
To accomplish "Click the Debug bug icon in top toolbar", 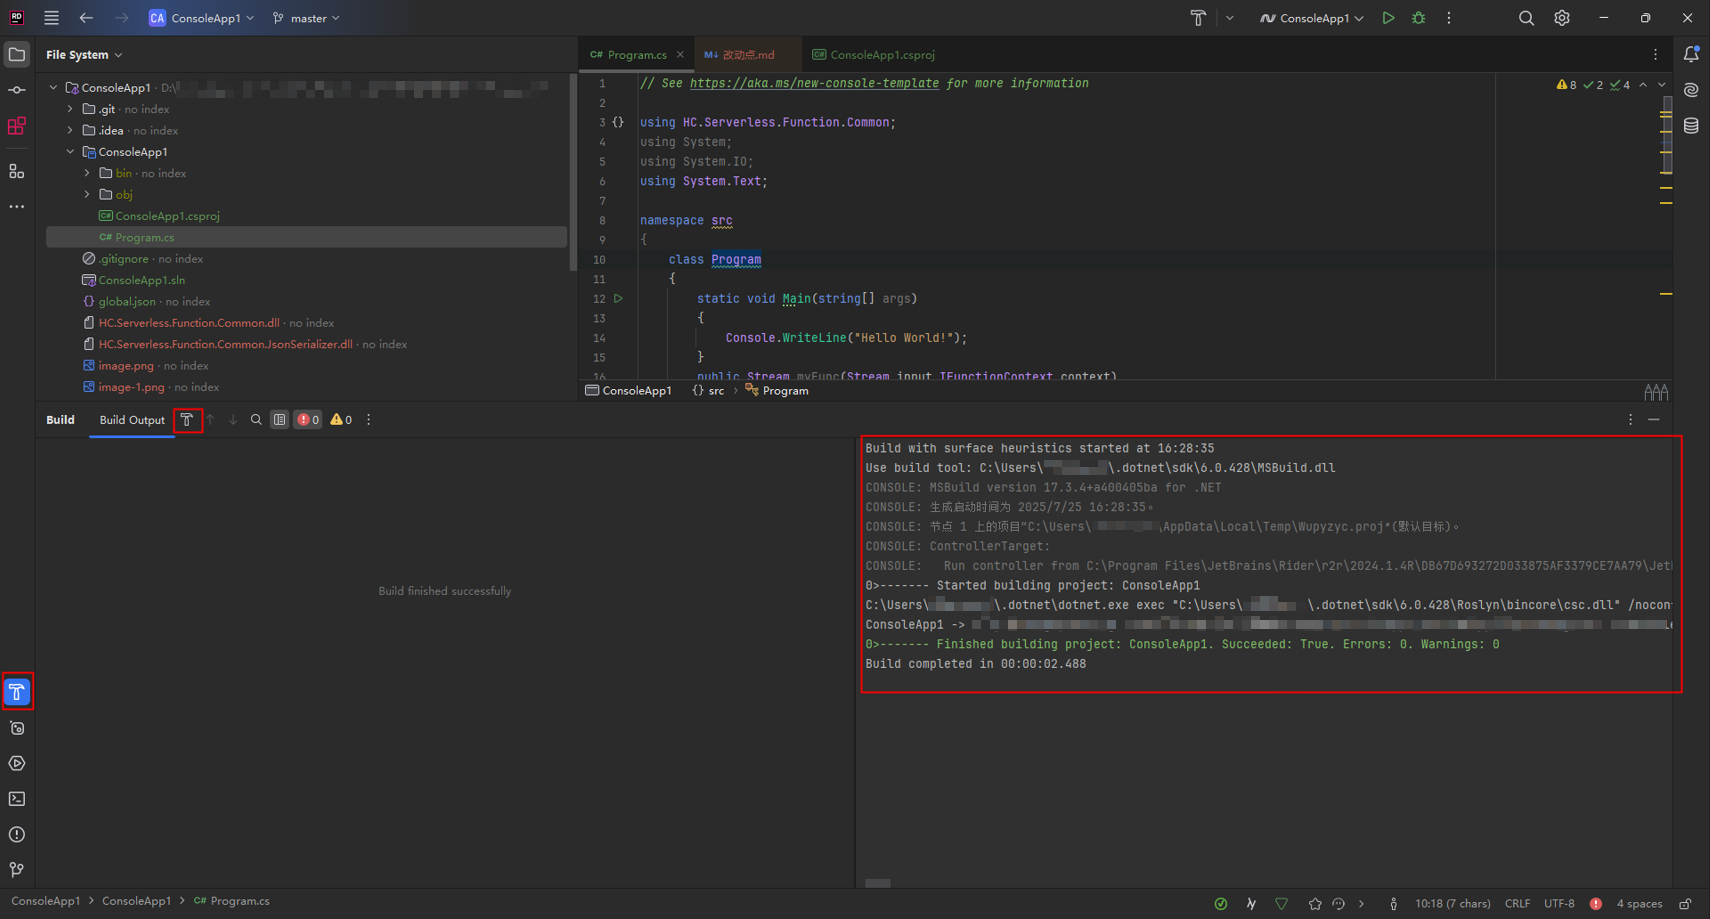I will pyautogui.click(x=1418, y=18).
